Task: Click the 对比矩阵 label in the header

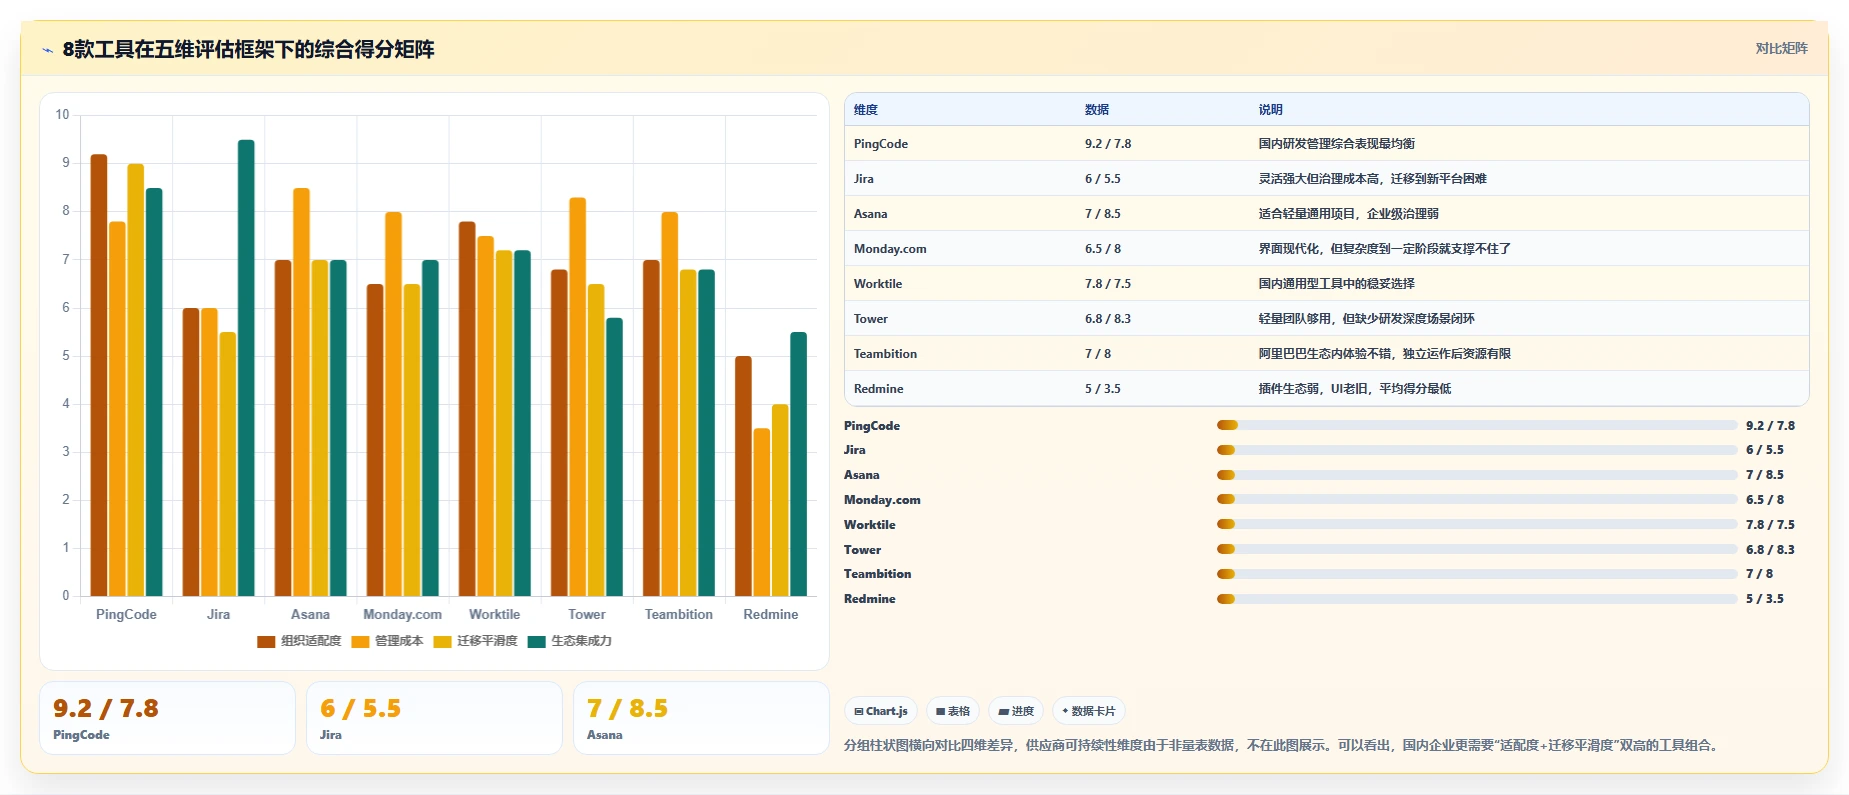Action: pos(1781,48)
